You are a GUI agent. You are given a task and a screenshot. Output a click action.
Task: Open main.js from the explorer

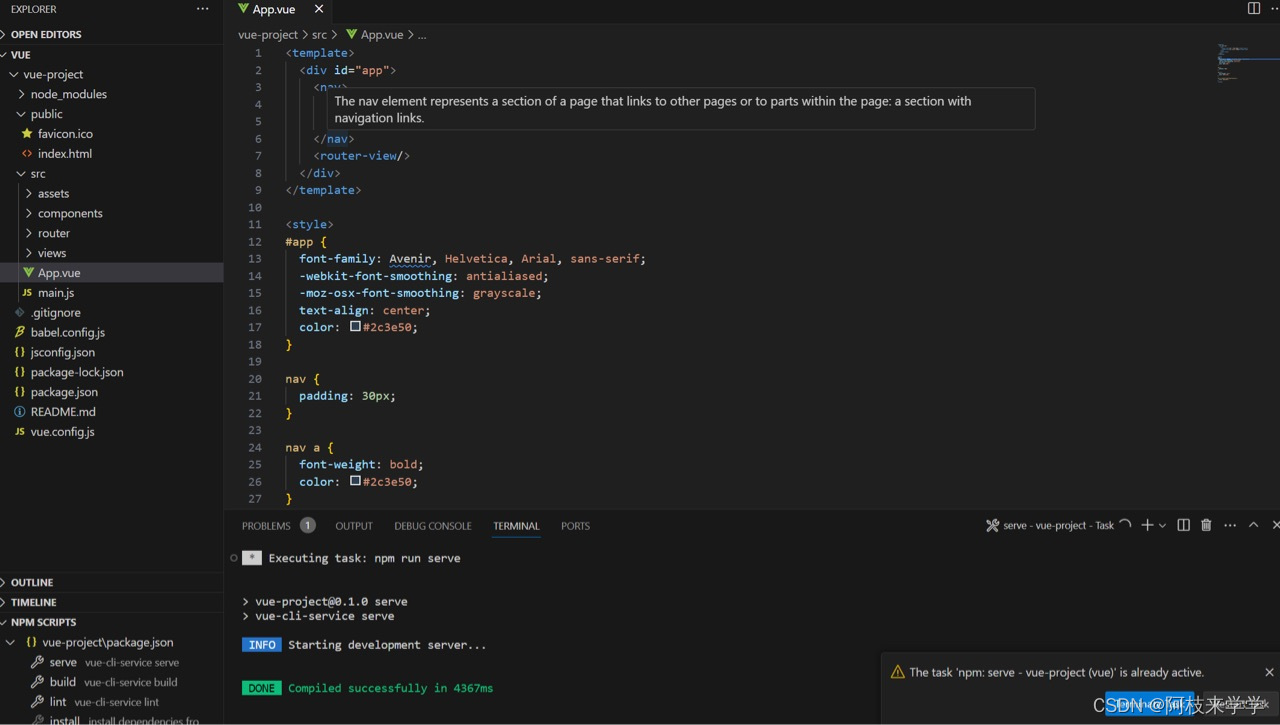[56, 292]
